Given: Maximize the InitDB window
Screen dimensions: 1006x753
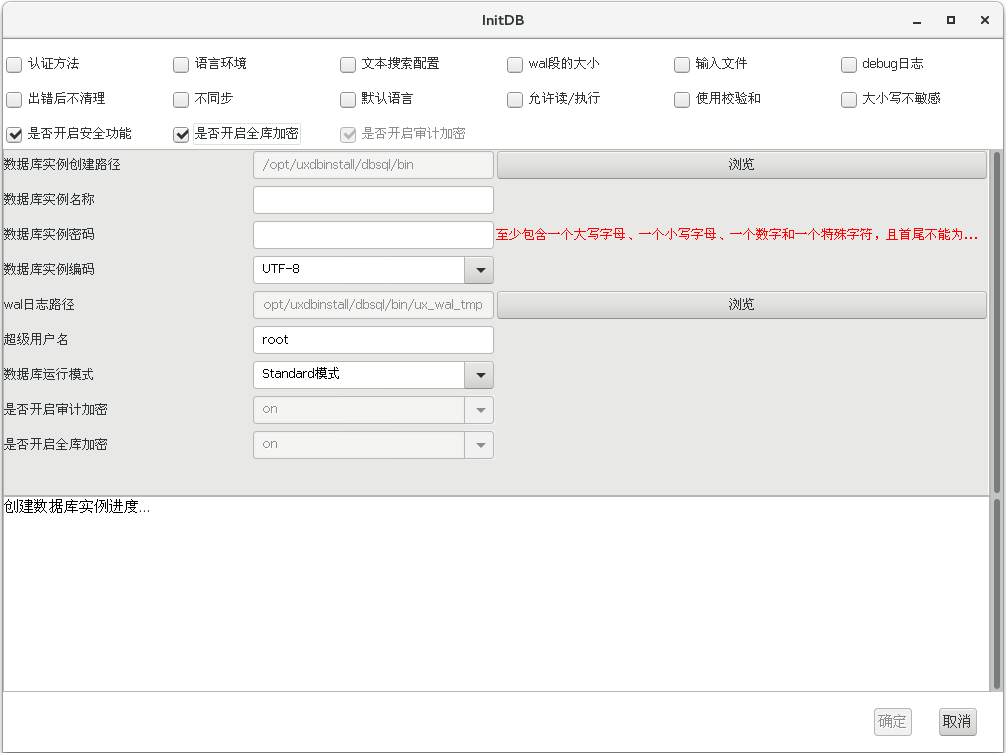Looking at the screenshot, I should coord(951,20).
